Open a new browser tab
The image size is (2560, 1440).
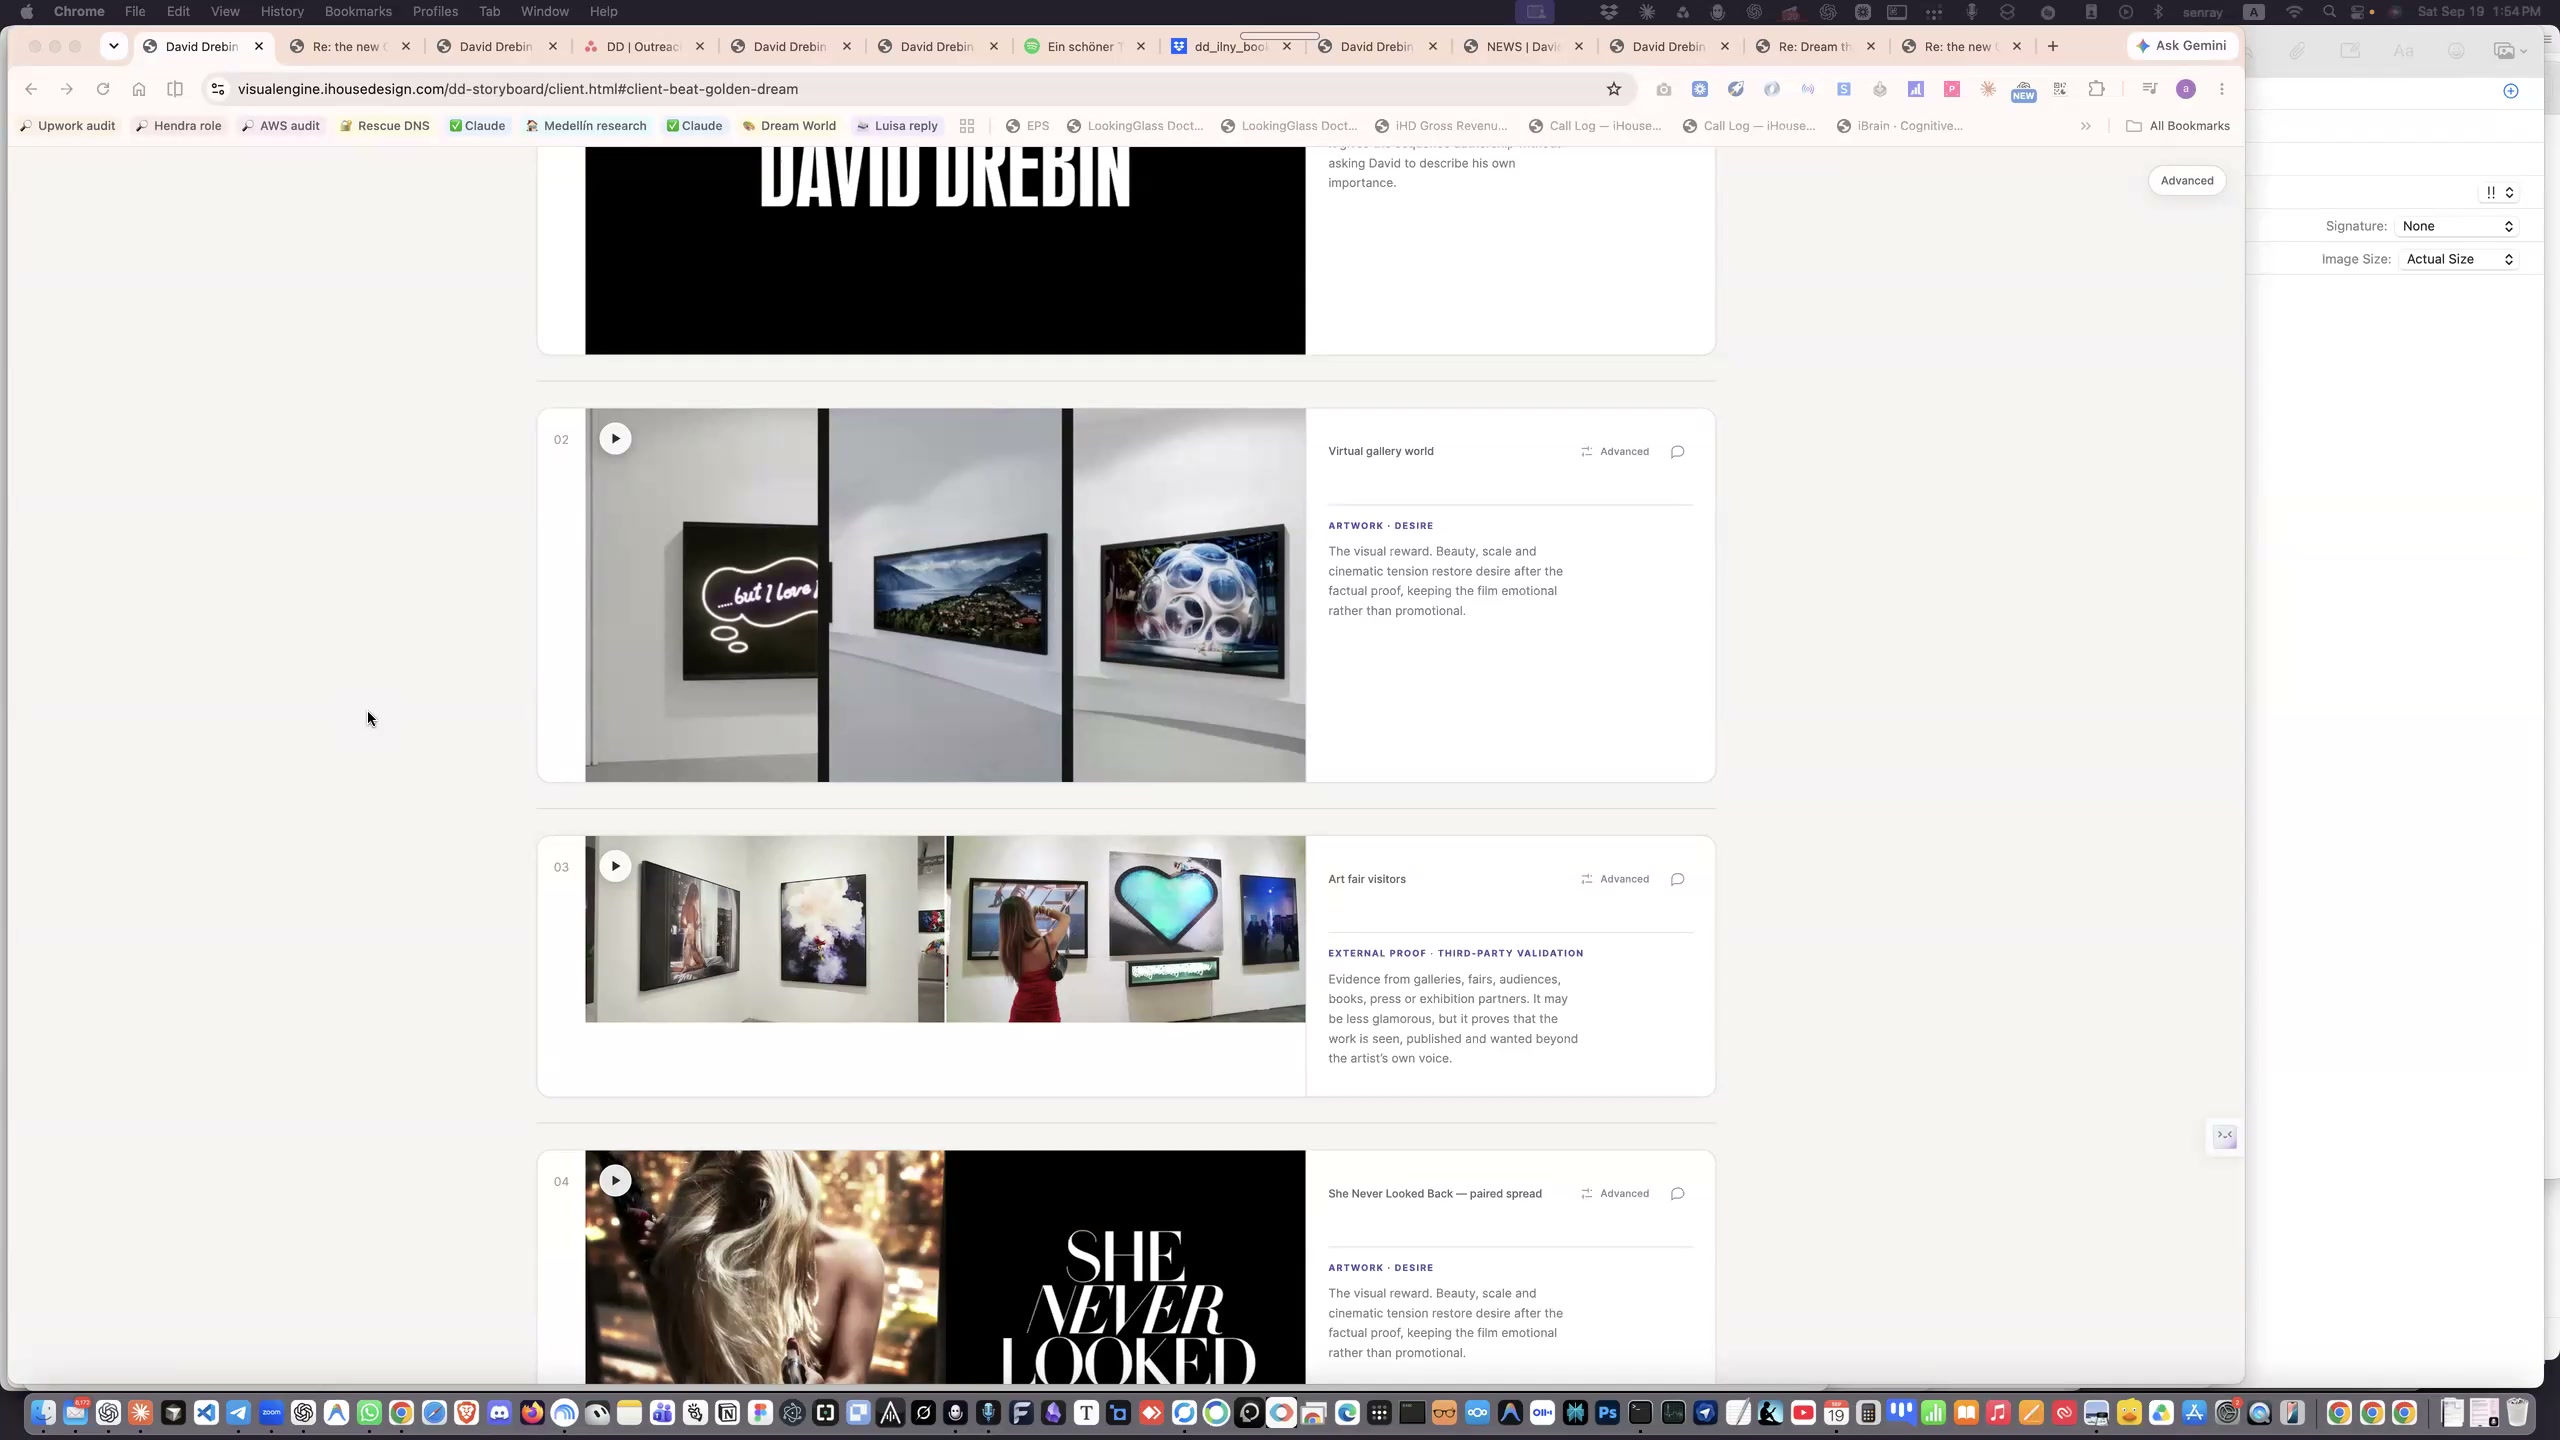click(x=2052, y=46)
